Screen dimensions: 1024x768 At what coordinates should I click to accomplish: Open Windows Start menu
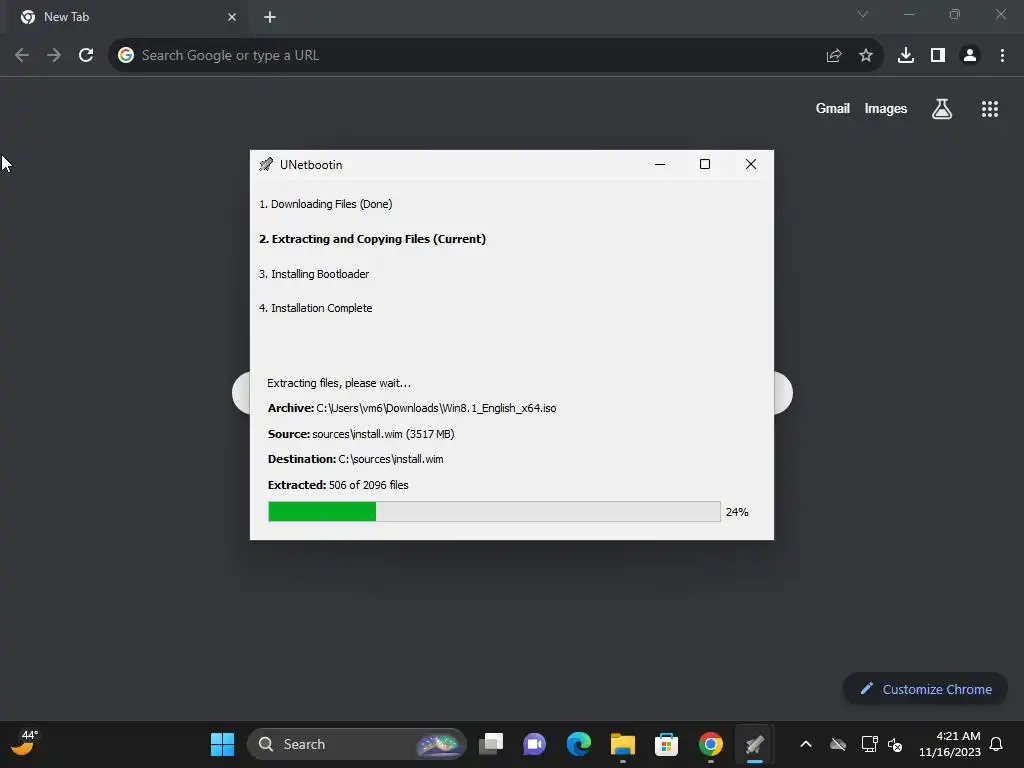(x=222, y=744)
